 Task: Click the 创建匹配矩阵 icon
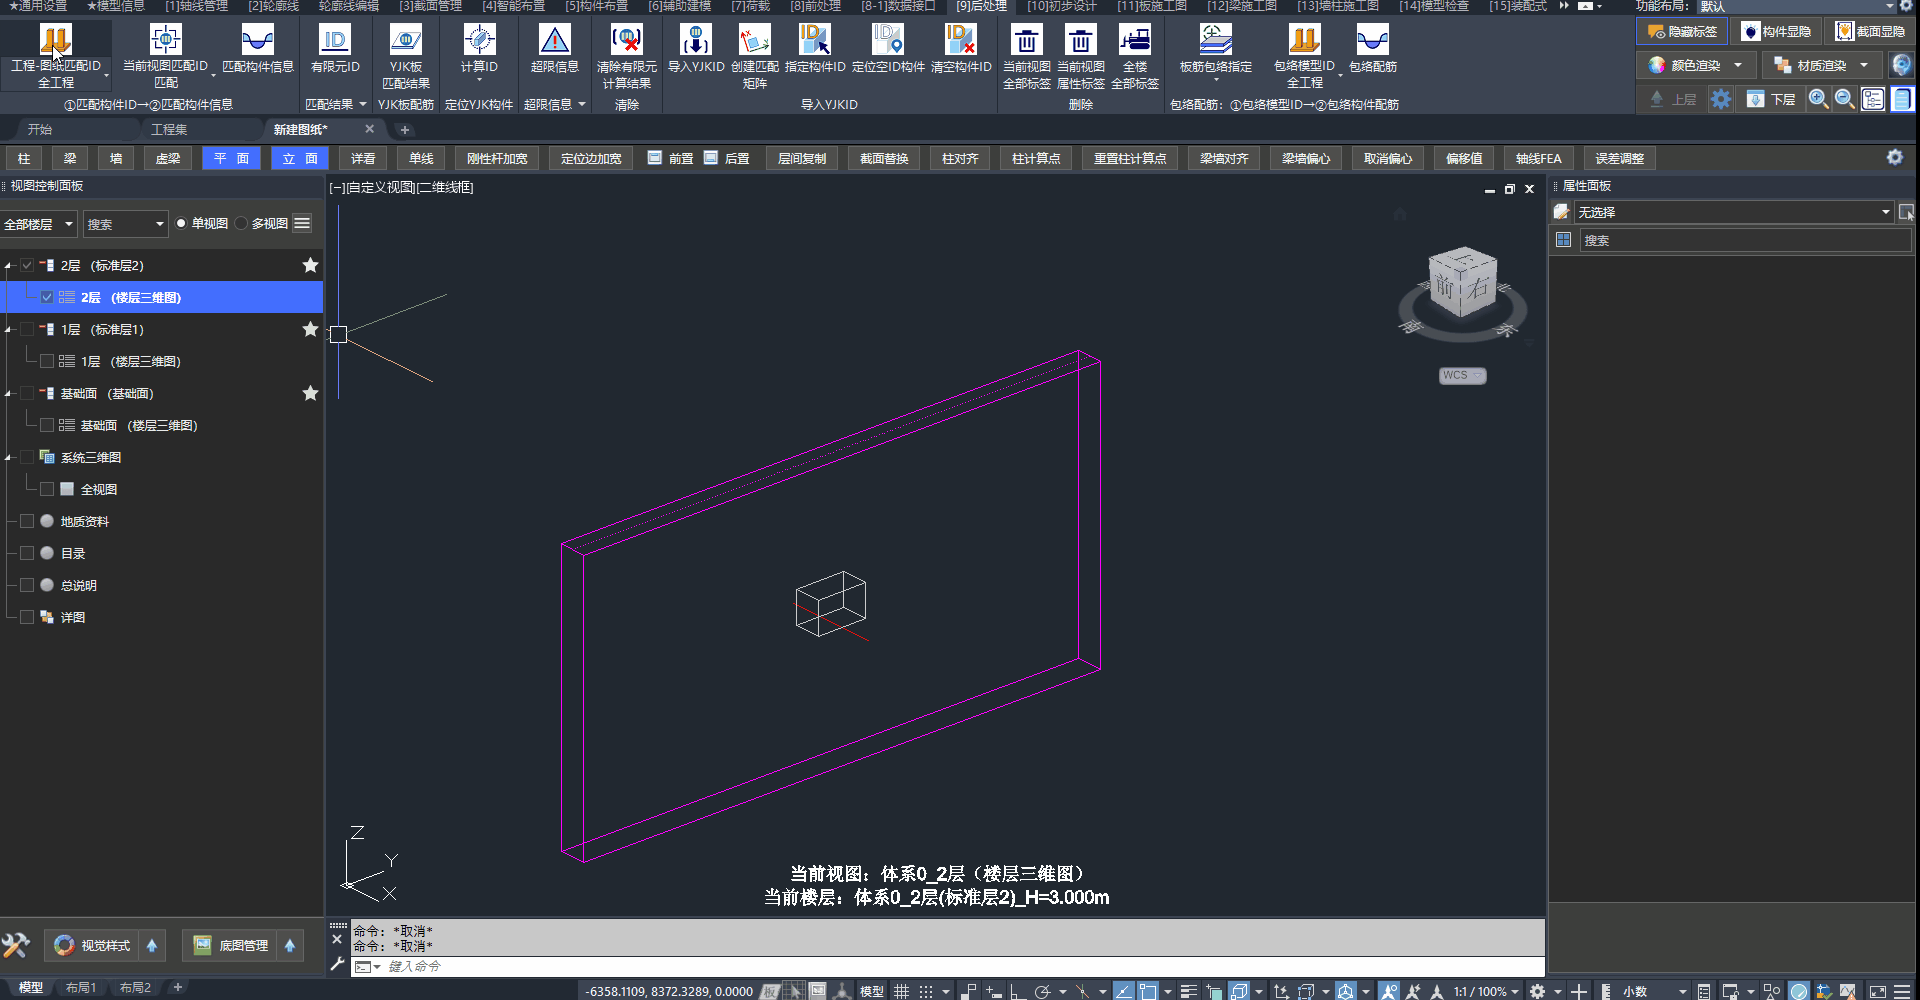(754, 41)
